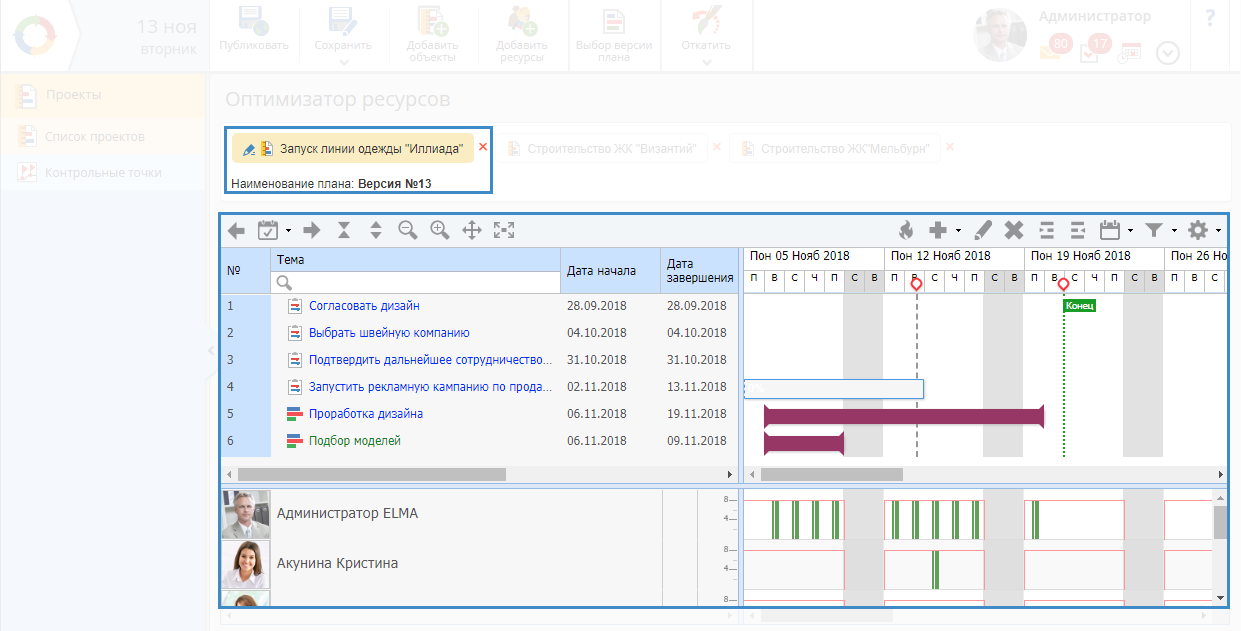
Task: Click the four-way move arrows icon
Action: coord(472,230)
